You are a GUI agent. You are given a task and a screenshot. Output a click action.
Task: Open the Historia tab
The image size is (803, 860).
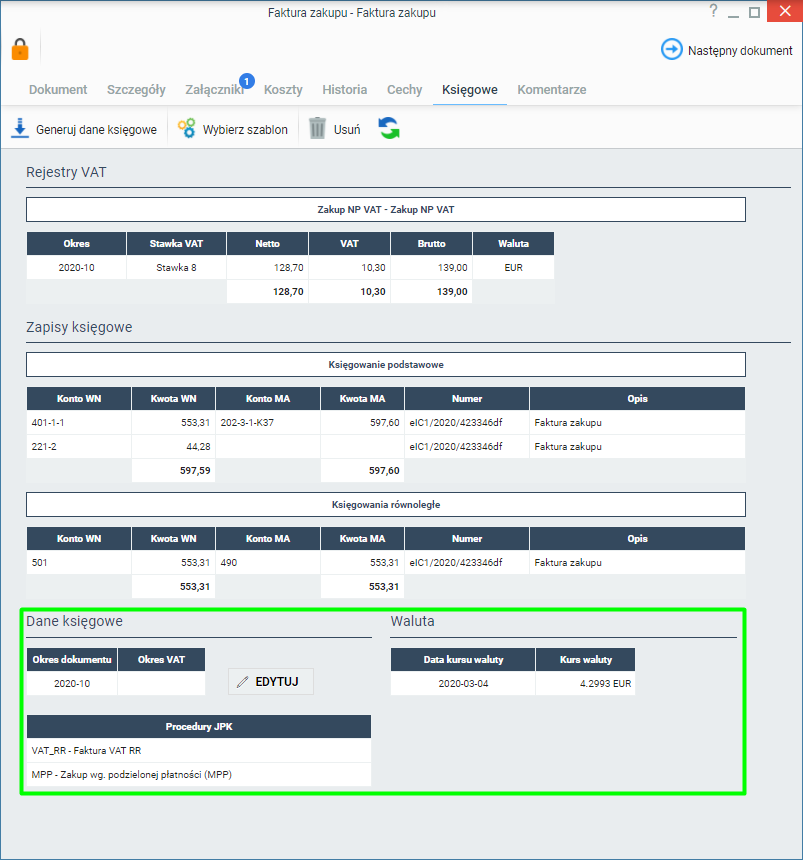(344, 89)
